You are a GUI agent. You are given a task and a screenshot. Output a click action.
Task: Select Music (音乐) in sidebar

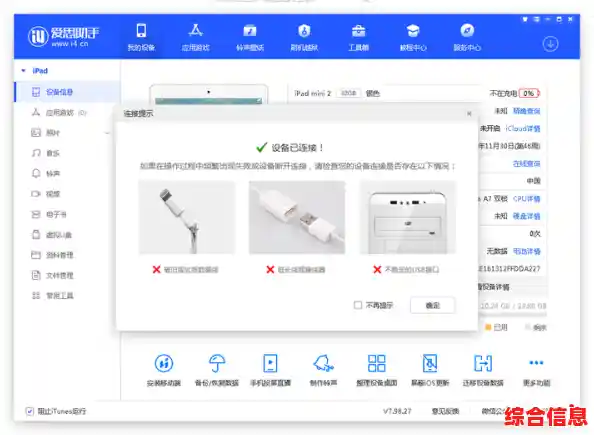(x=67, y=153)
